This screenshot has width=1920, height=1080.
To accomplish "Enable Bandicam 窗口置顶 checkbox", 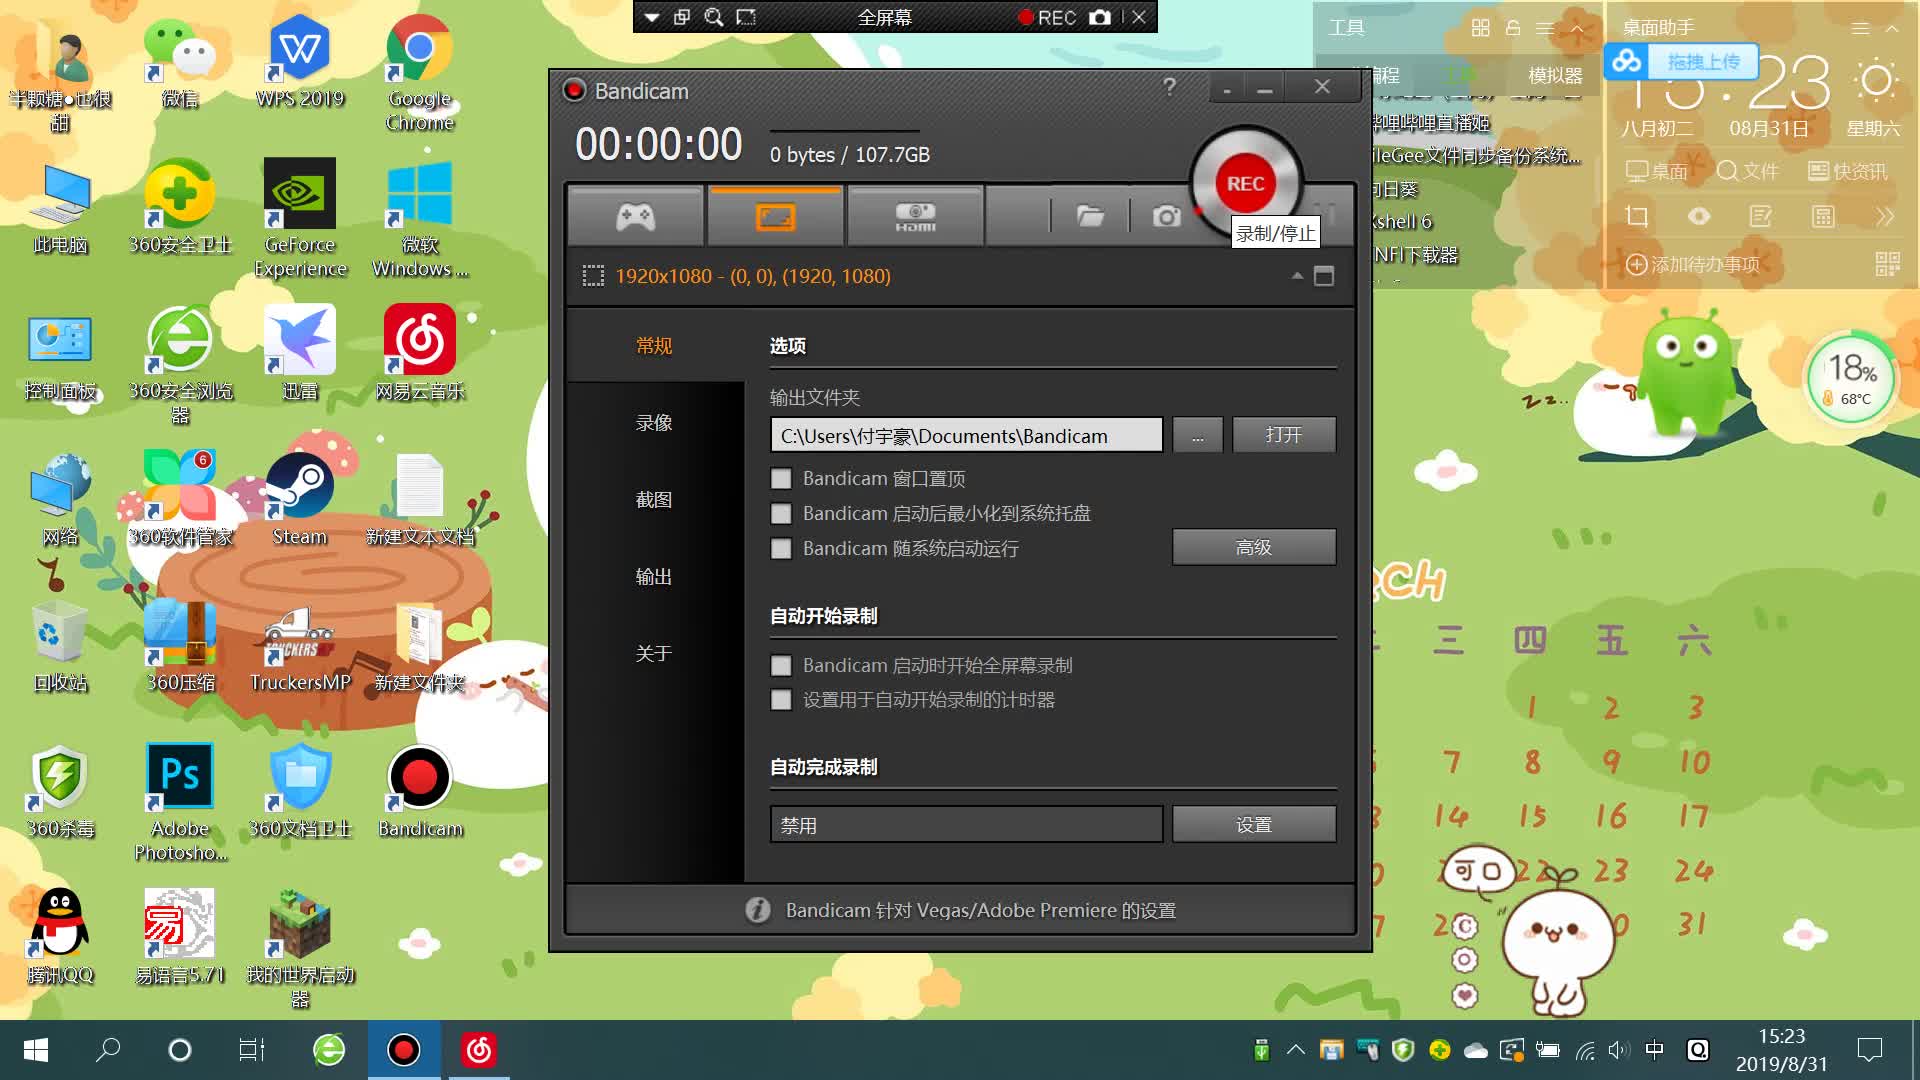I will coord(781,479).
